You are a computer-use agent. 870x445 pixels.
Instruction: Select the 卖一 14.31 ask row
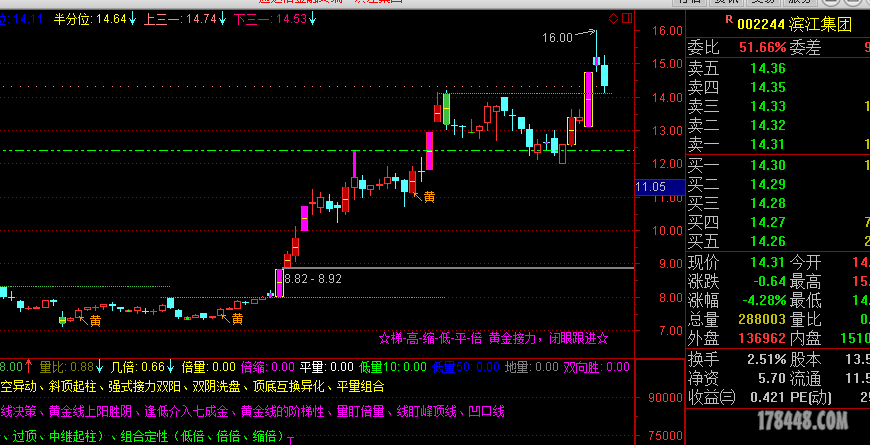pyautogui.click(x=777, y=144)
